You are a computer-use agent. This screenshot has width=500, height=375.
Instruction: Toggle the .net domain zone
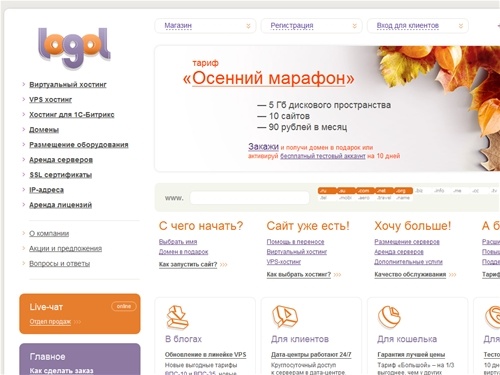point(384,191)
